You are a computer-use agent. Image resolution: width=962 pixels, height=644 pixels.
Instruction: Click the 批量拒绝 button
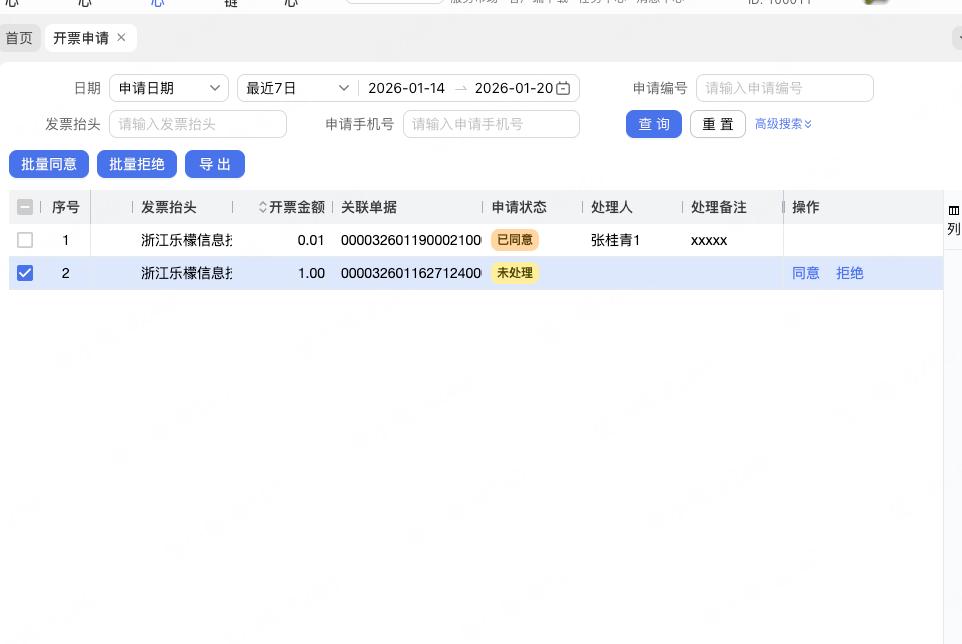click(x=137, y=164)
